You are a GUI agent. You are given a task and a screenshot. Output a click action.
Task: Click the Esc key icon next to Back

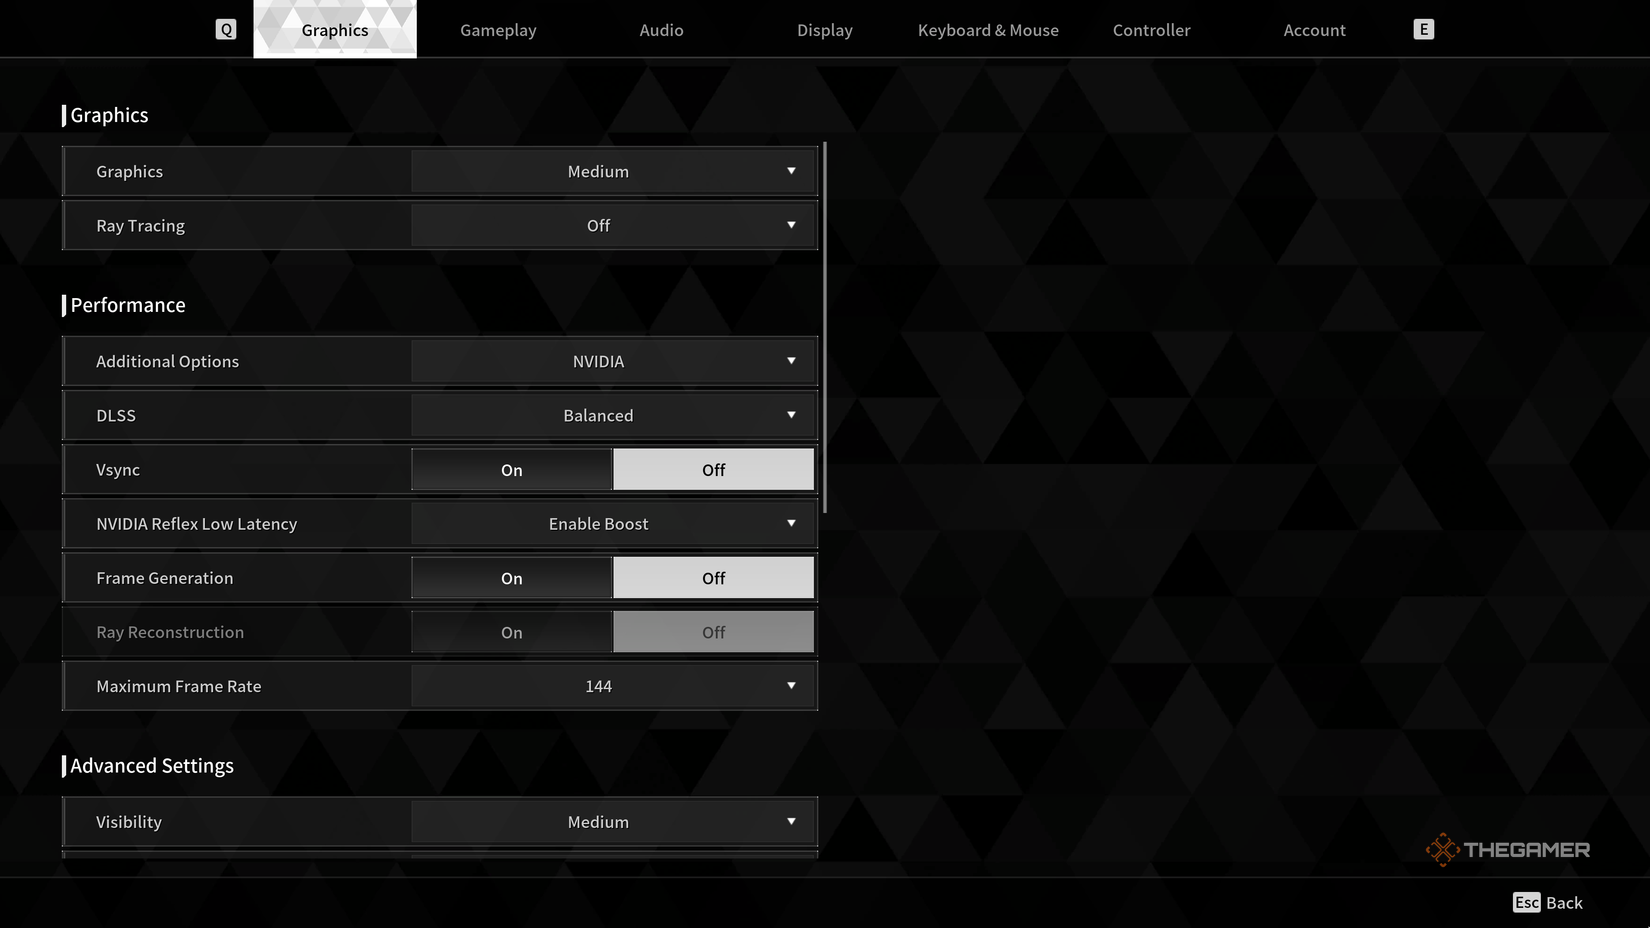(1526, 902)
